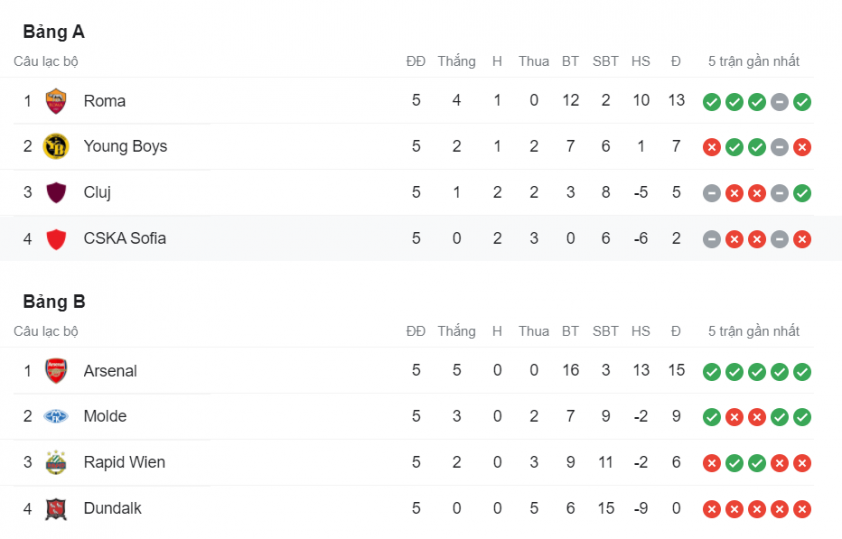Click Arsenal's last green win icon
This screenshot has height=539, width=842.
(802, 372)
